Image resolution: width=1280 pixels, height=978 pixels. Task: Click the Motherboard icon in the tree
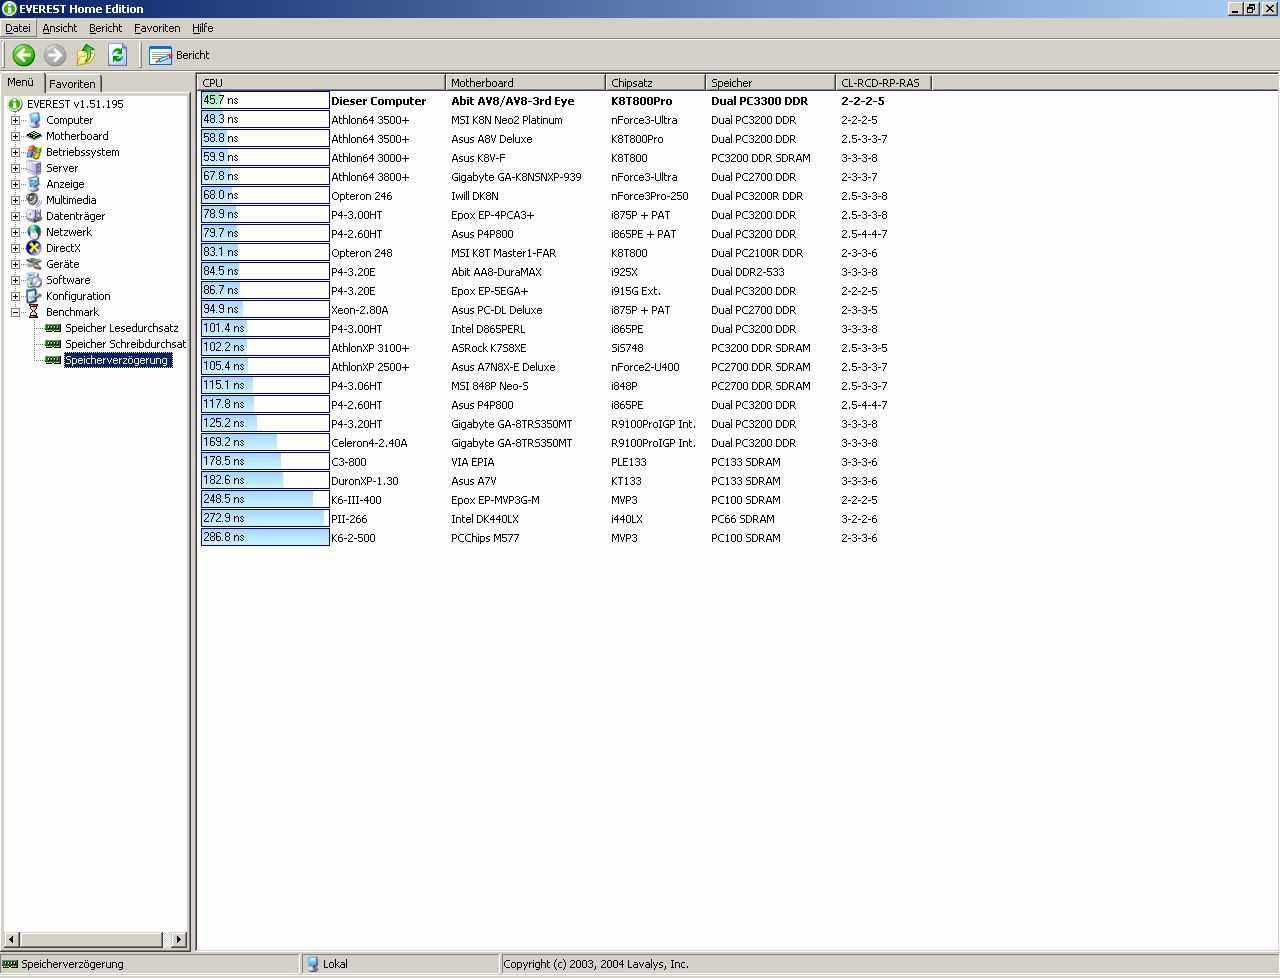click(34, 136)
